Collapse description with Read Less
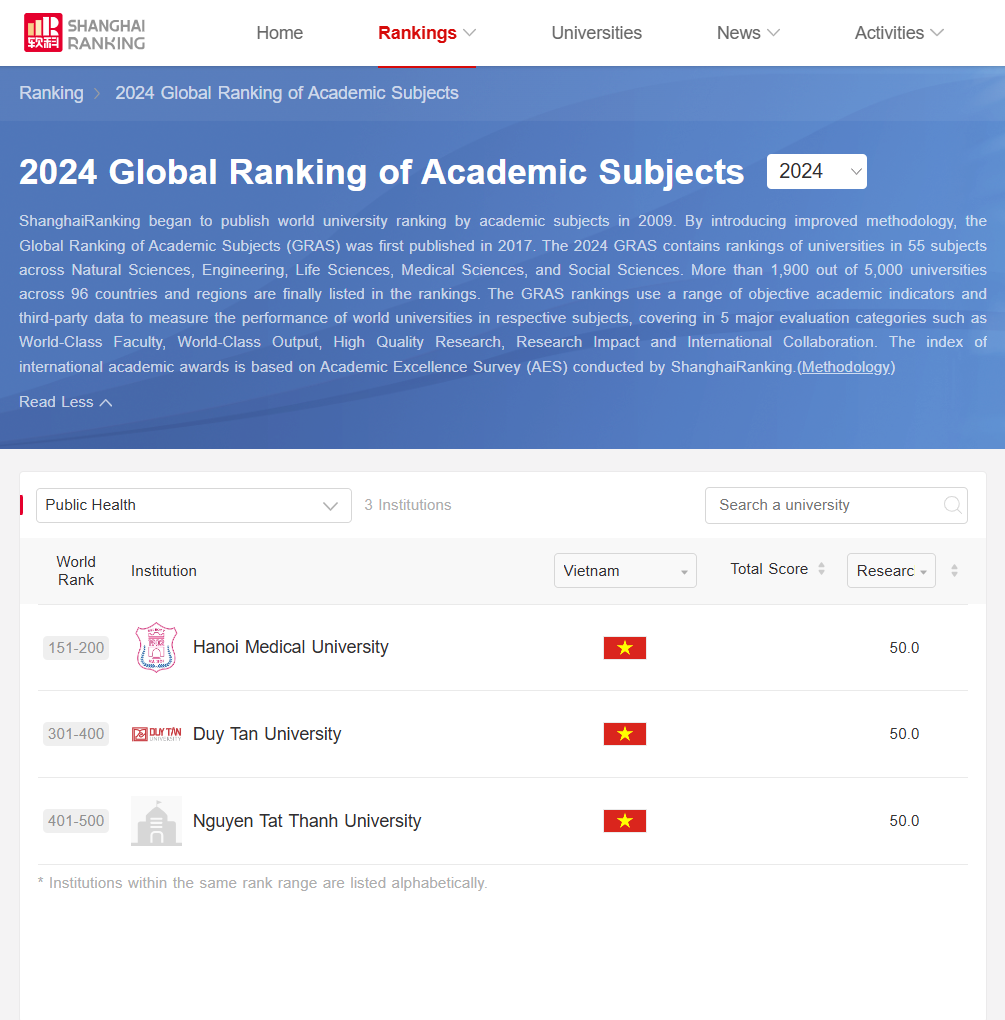The image size is (1005, 1020). [x=66, y=402]
